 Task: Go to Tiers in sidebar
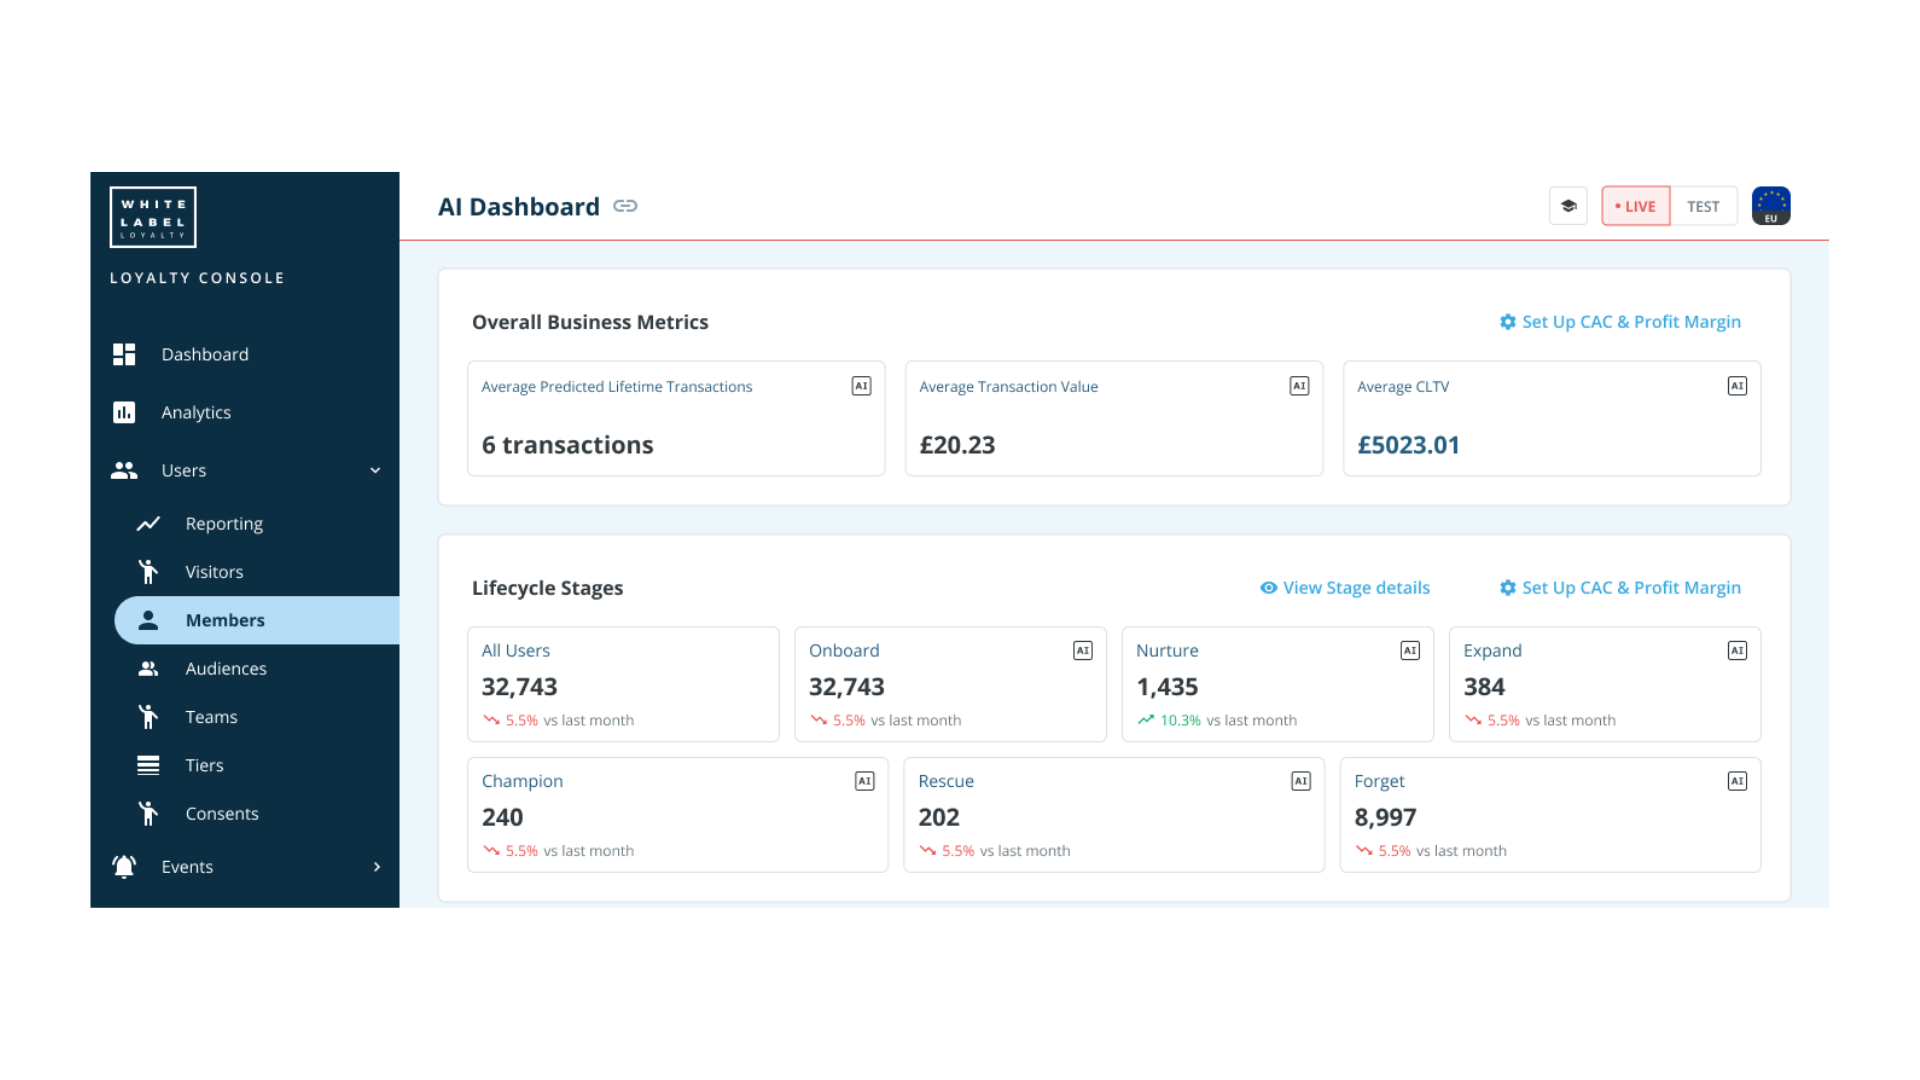tap(204, 765)
